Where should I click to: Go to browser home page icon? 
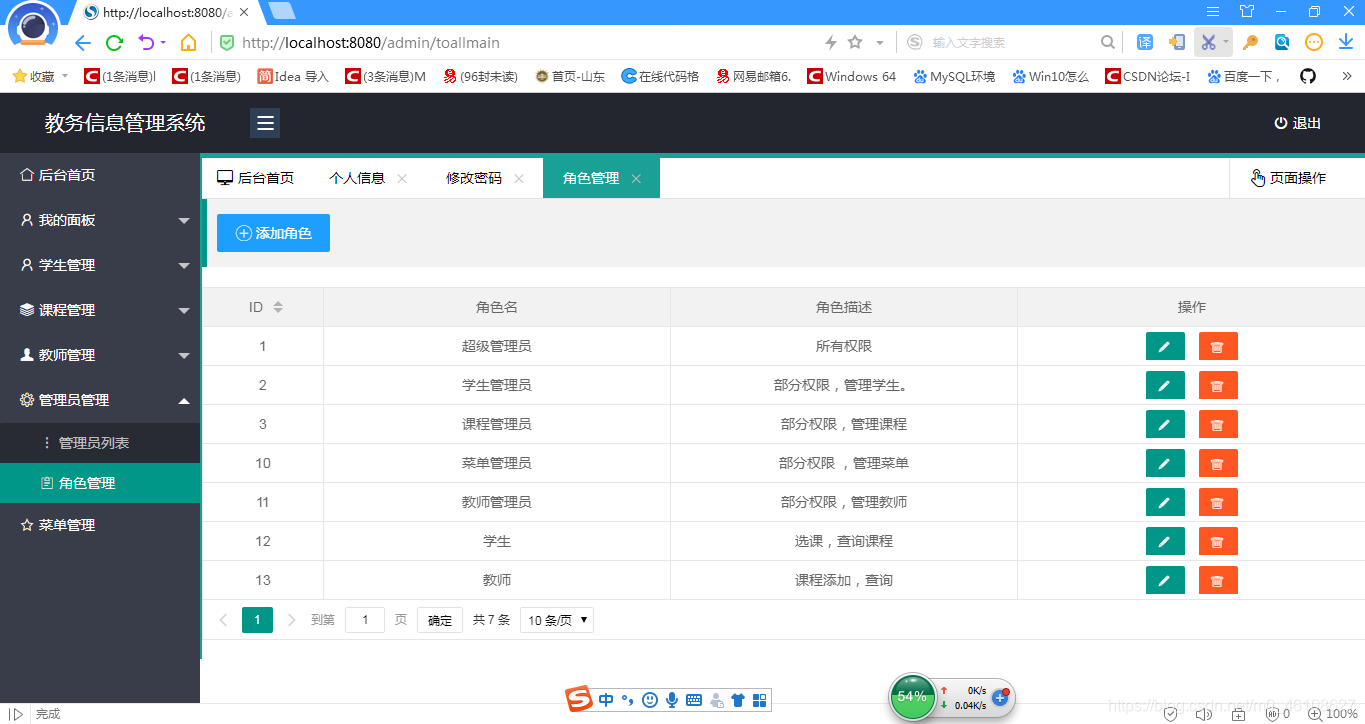tap(188, 43)
